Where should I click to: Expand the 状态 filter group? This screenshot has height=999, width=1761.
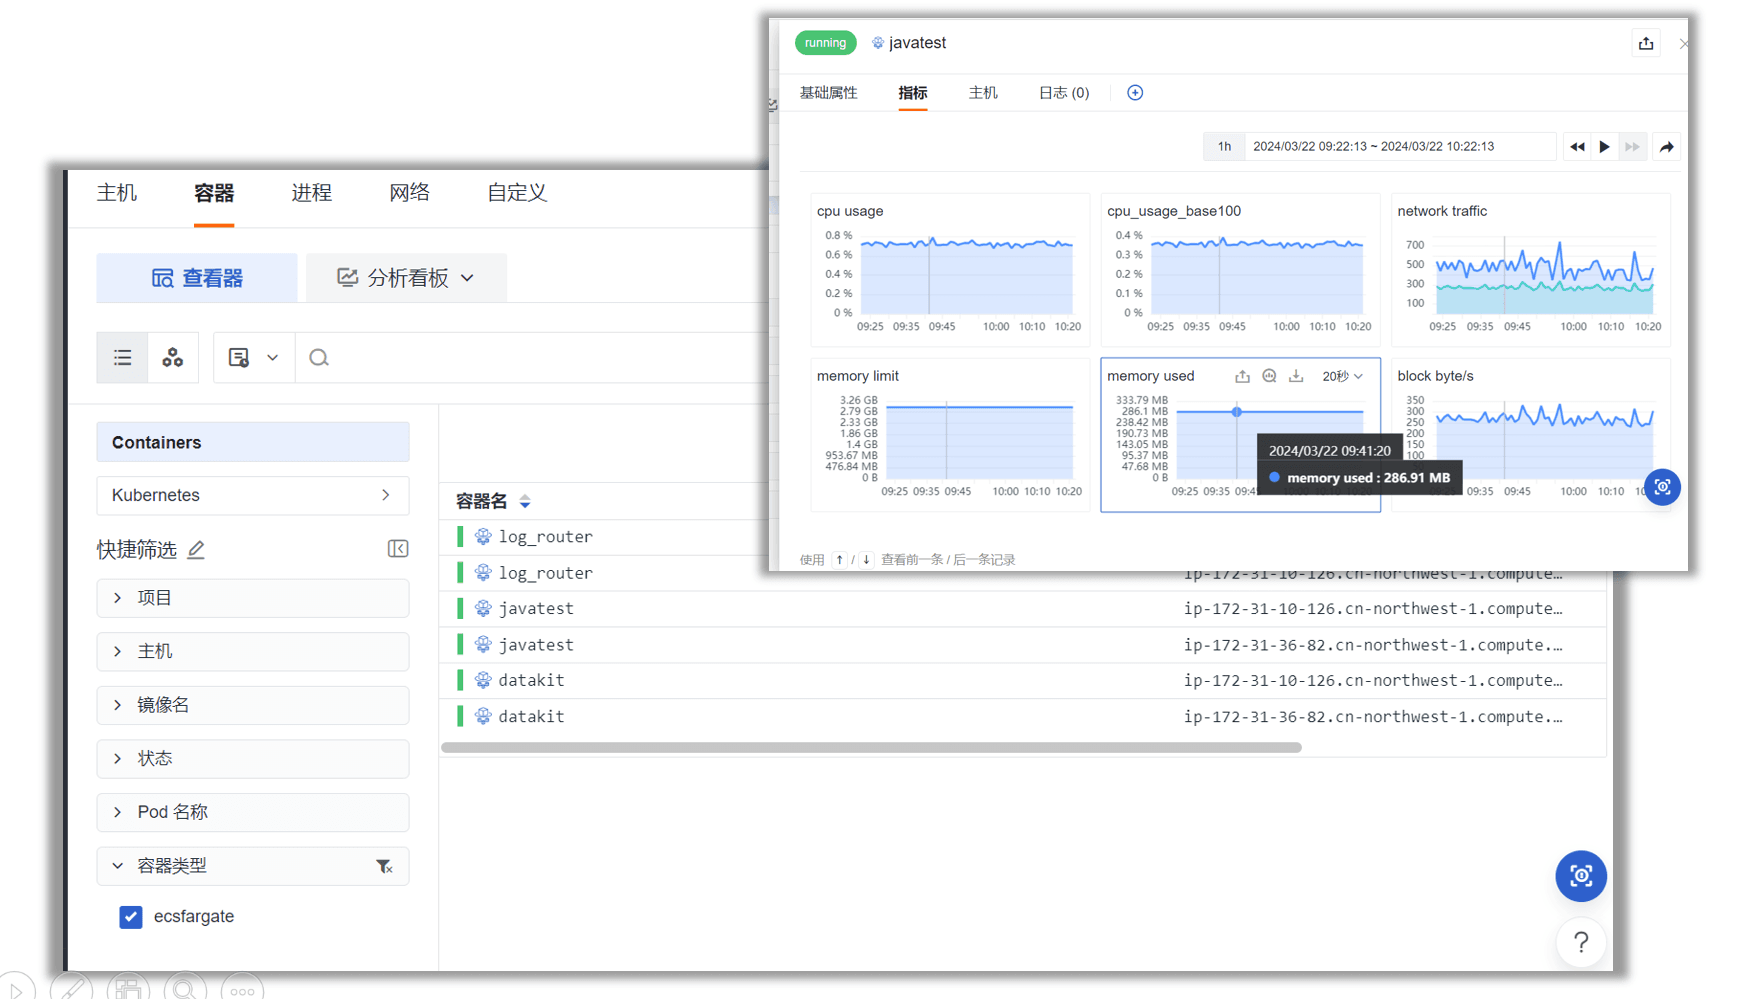253,759
